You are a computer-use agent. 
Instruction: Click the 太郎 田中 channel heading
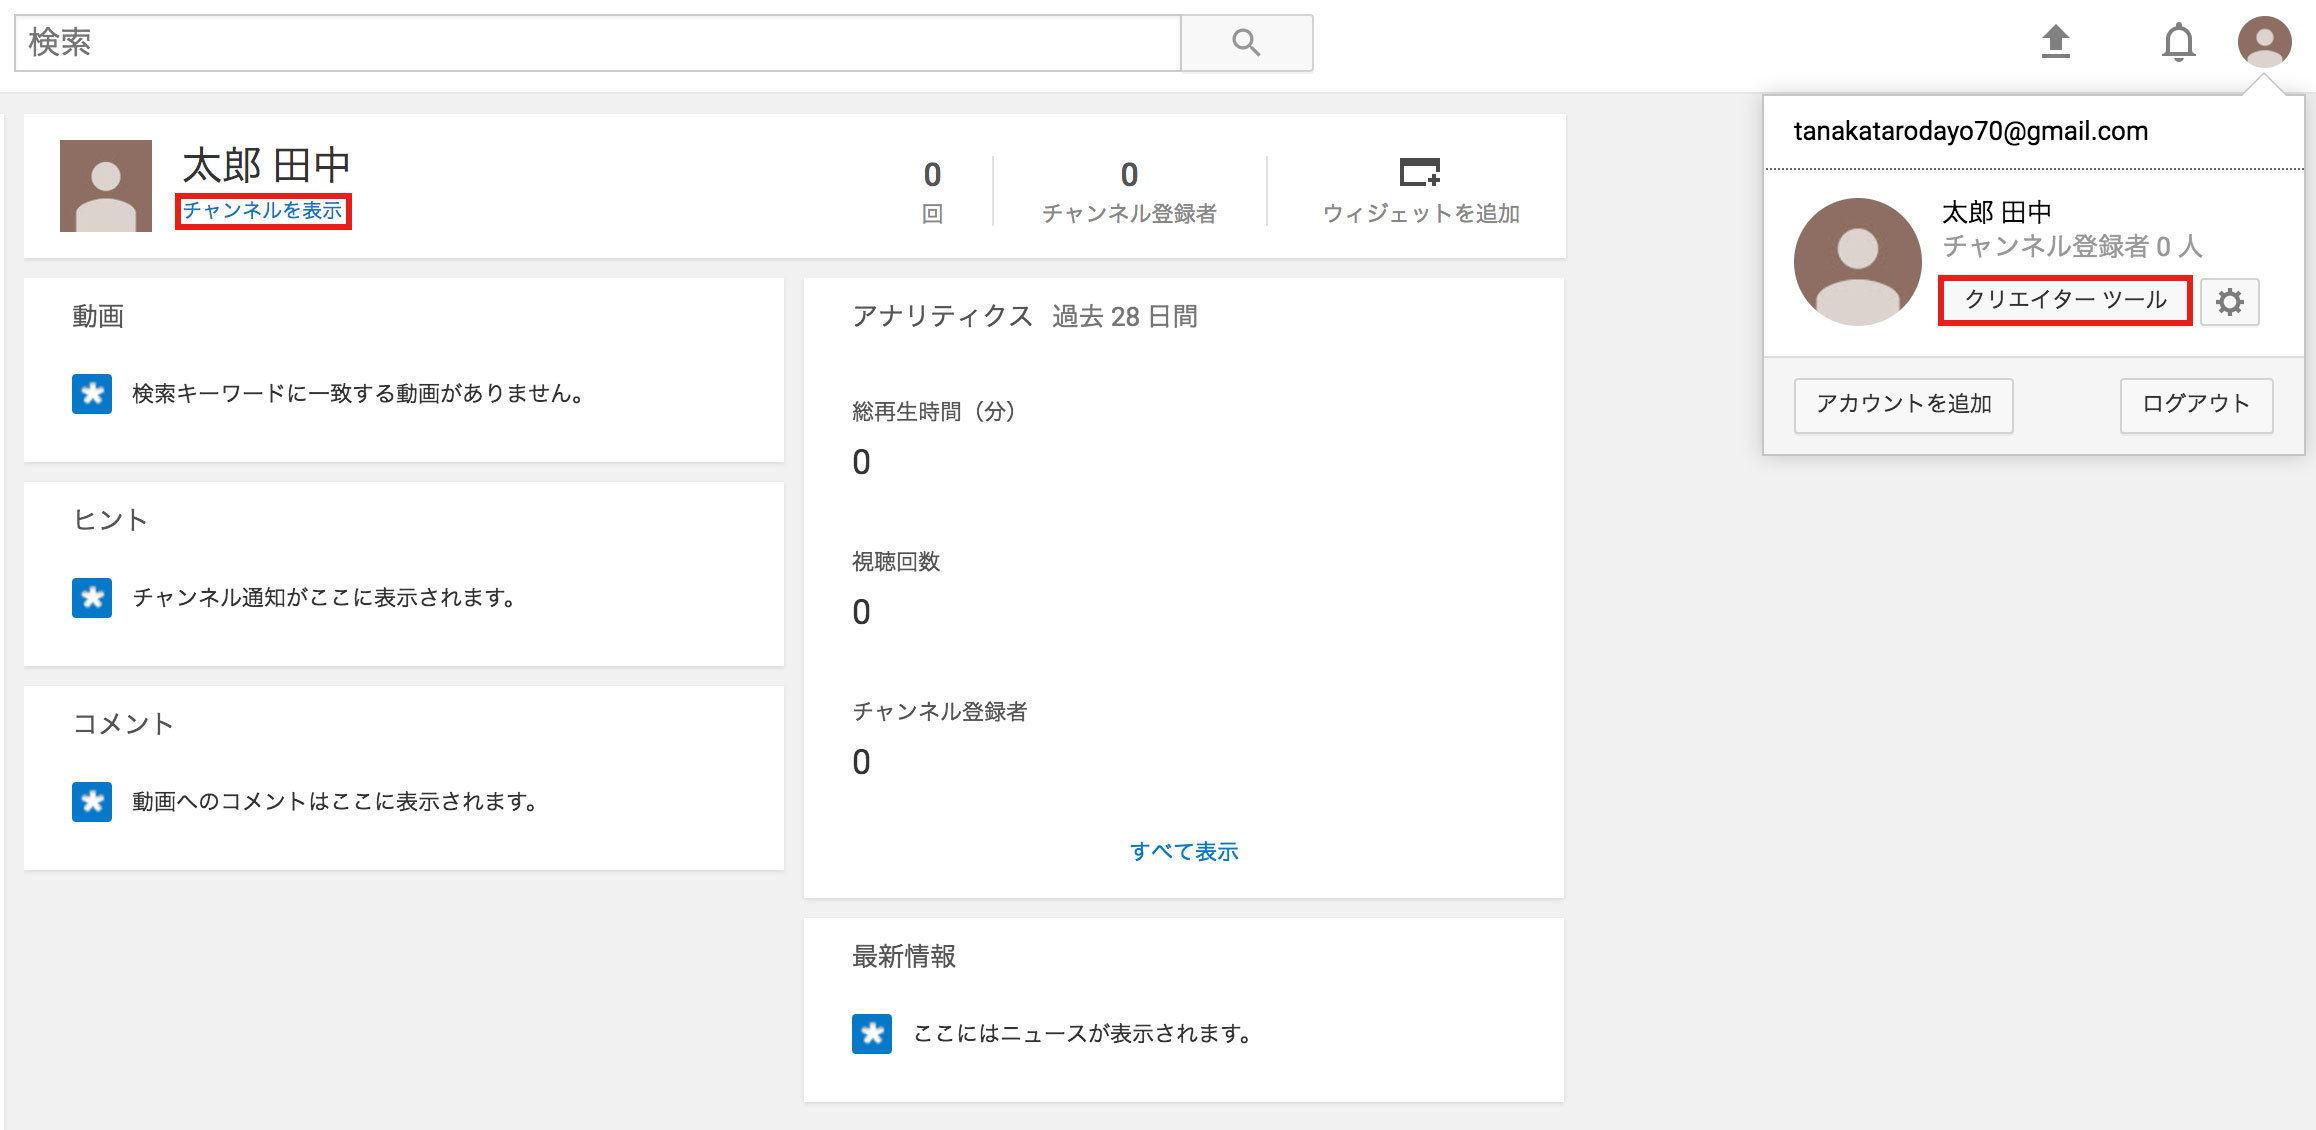[266, 165]
